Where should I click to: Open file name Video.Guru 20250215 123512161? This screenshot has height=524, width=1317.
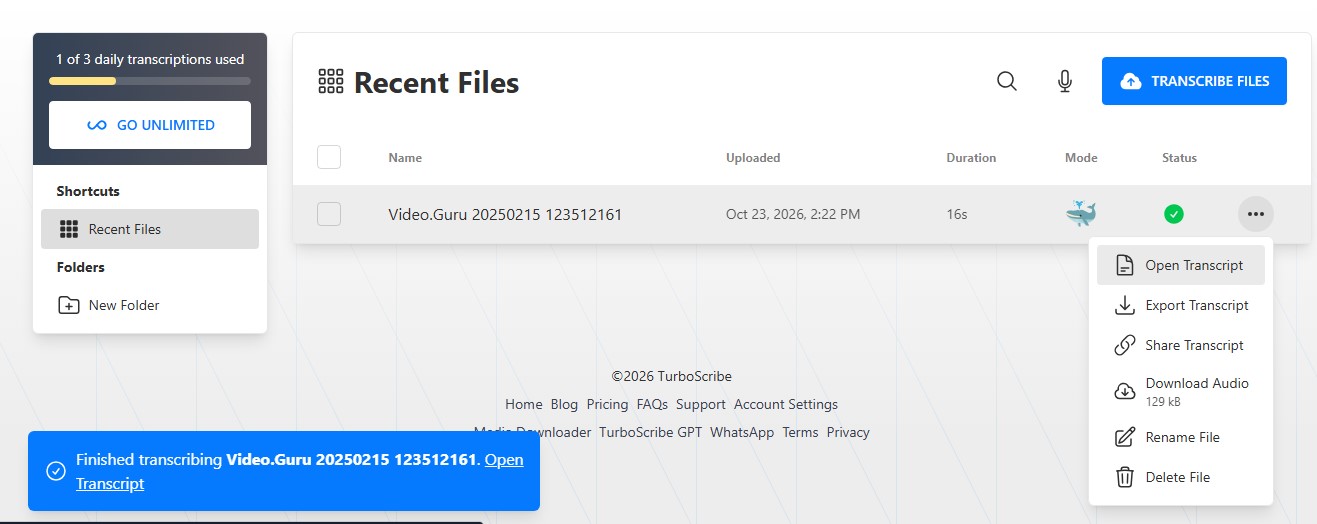coord(505,214)
